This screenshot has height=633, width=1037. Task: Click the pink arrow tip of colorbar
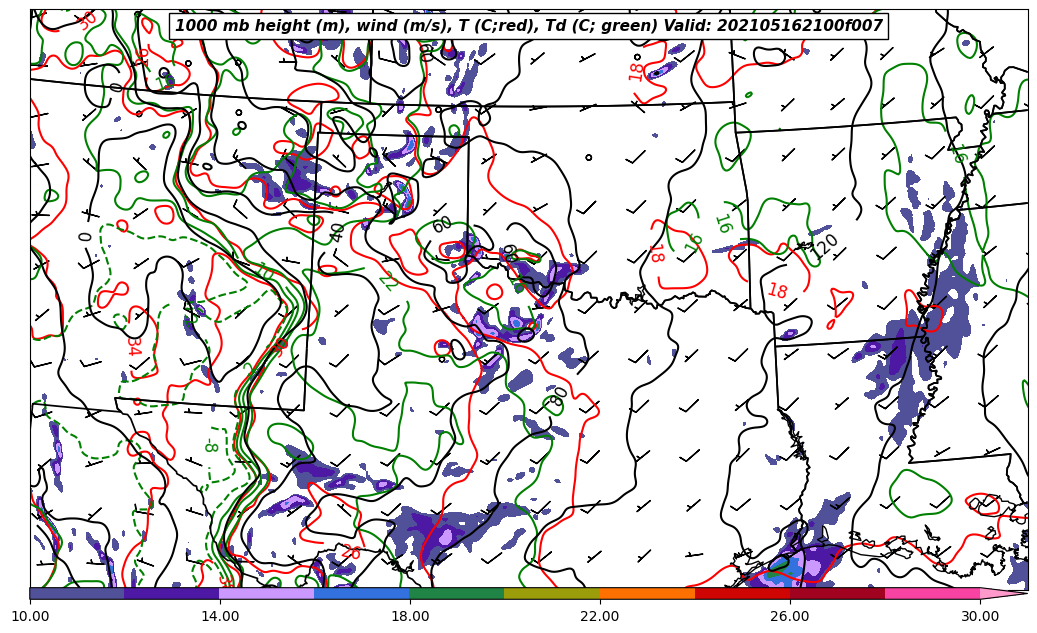point(1003,593)
